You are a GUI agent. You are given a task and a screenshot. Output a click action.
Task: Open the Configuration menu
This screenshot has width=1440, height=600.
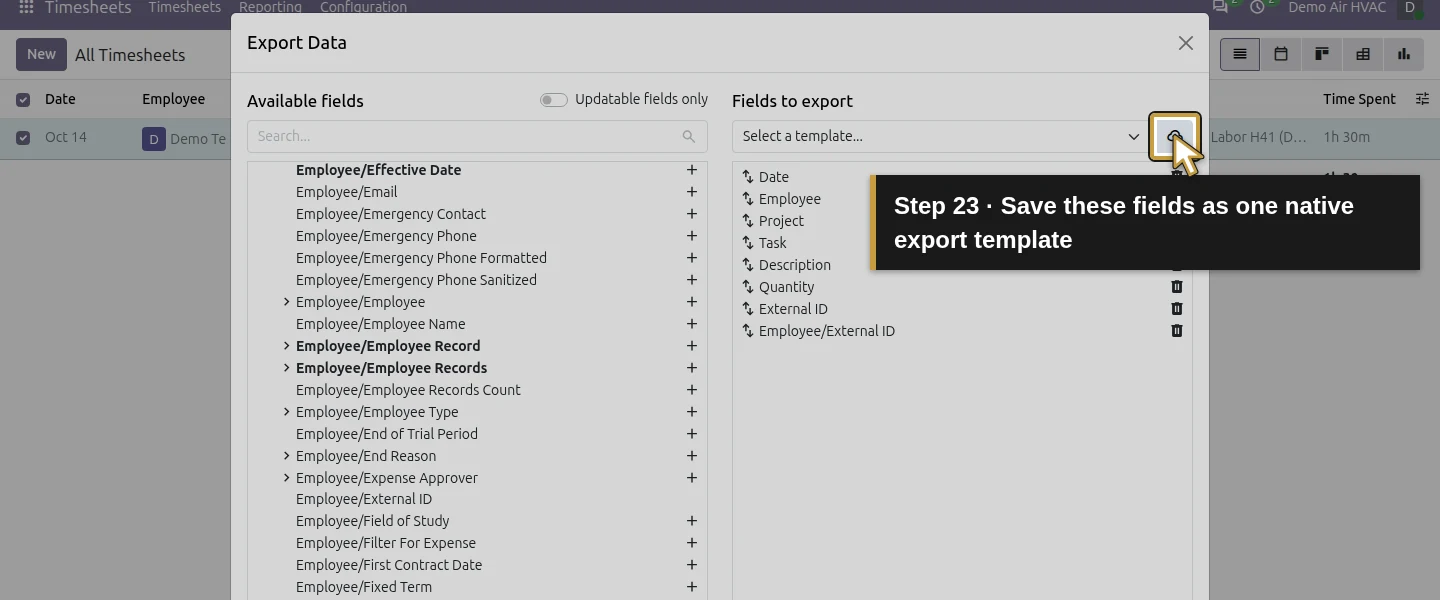click(363, 7)
